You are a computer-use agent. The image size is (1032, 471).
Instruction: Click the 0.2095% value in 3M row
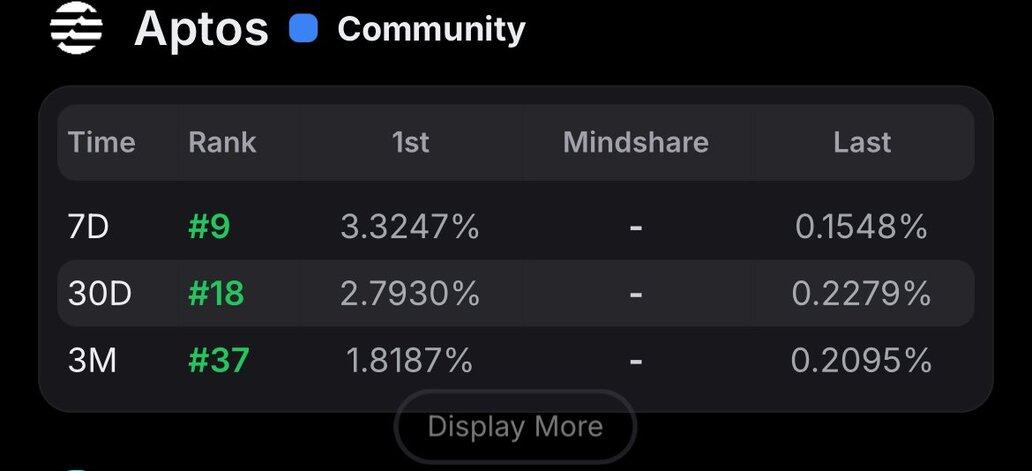(x=862, y=360)
